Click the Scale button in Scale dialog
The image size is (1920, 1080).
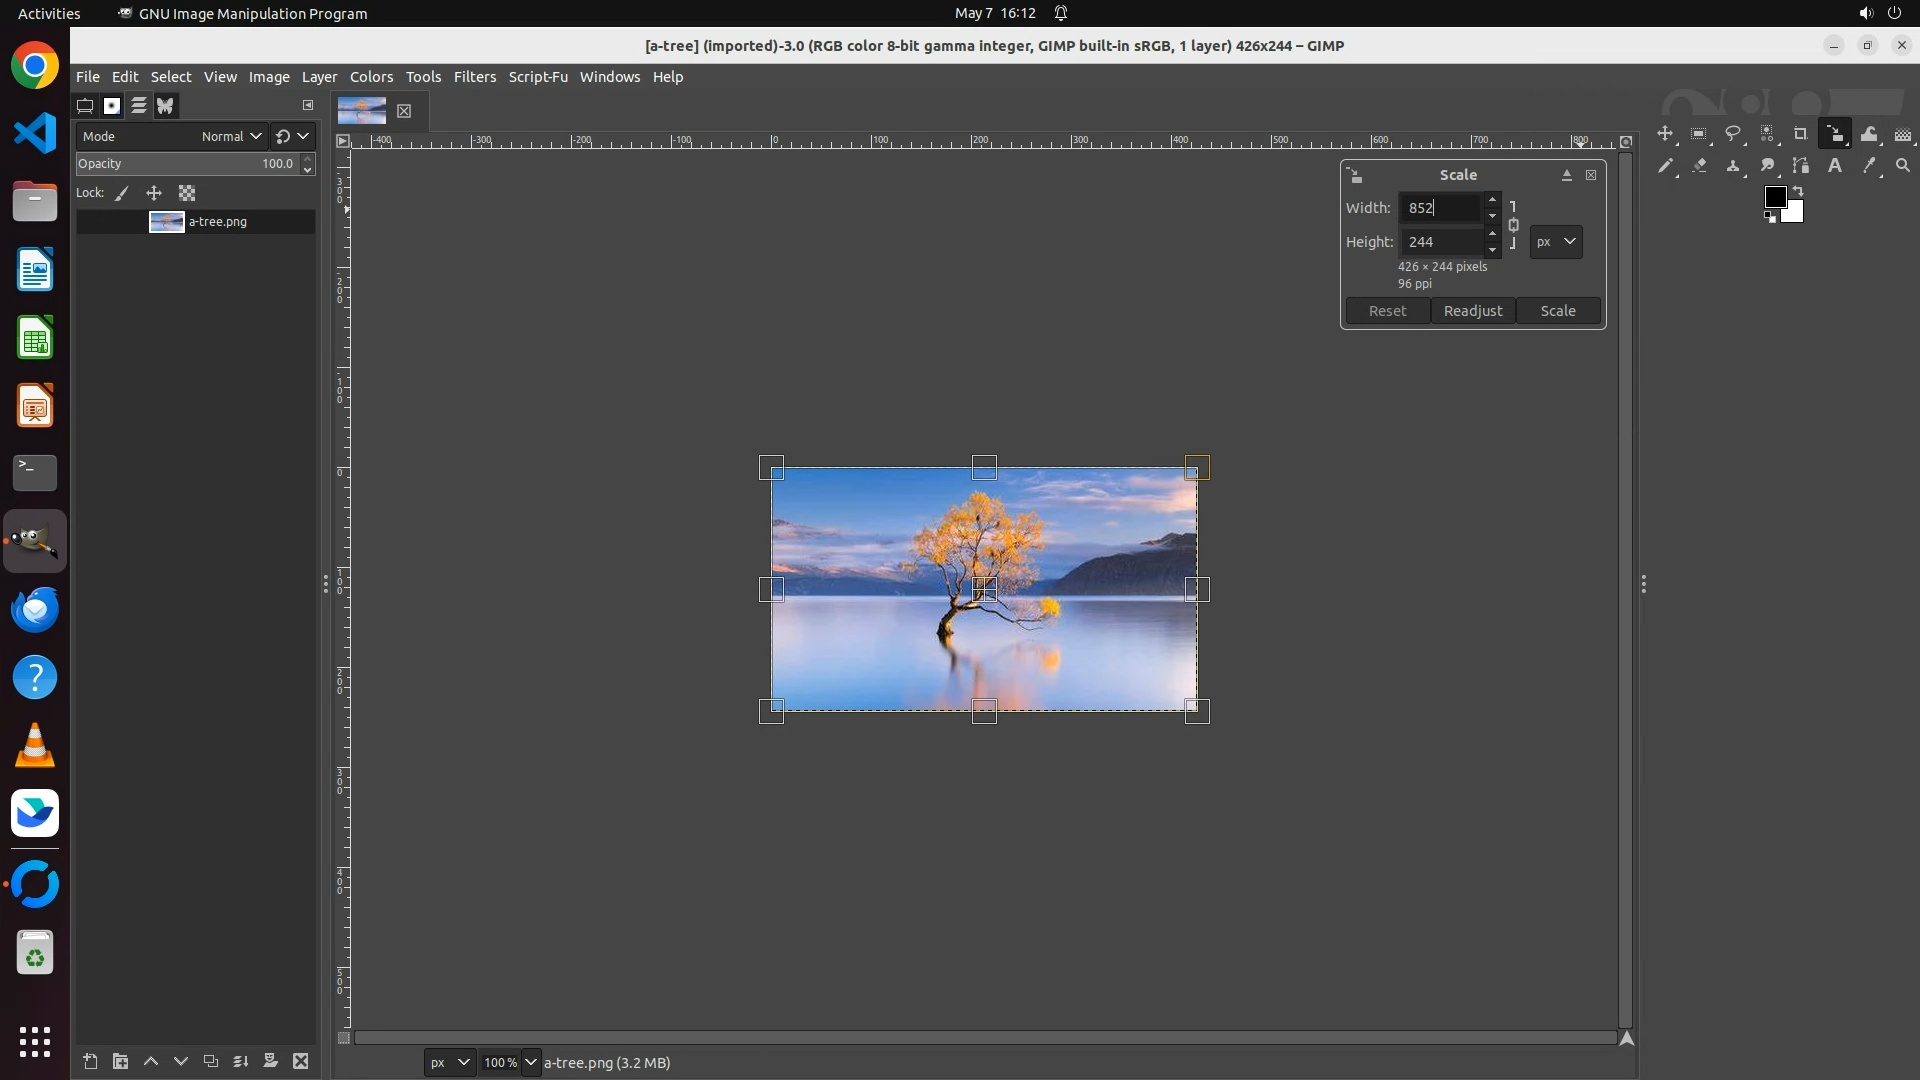[1557, 311]
